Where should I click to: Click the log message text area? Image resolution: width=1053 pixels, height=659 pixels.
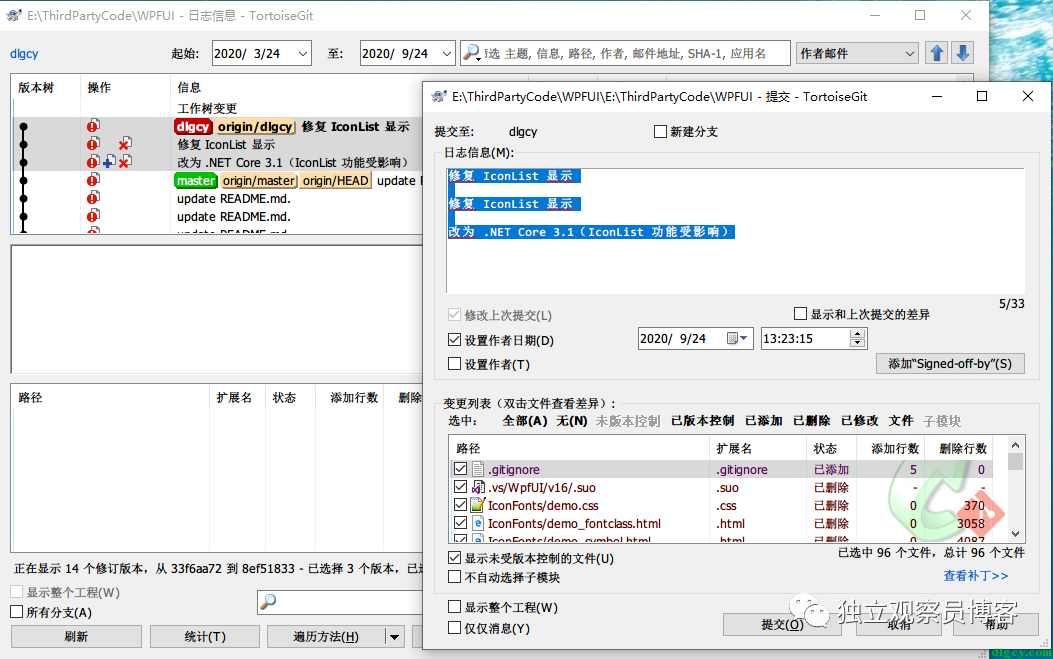tap(735, 230)
